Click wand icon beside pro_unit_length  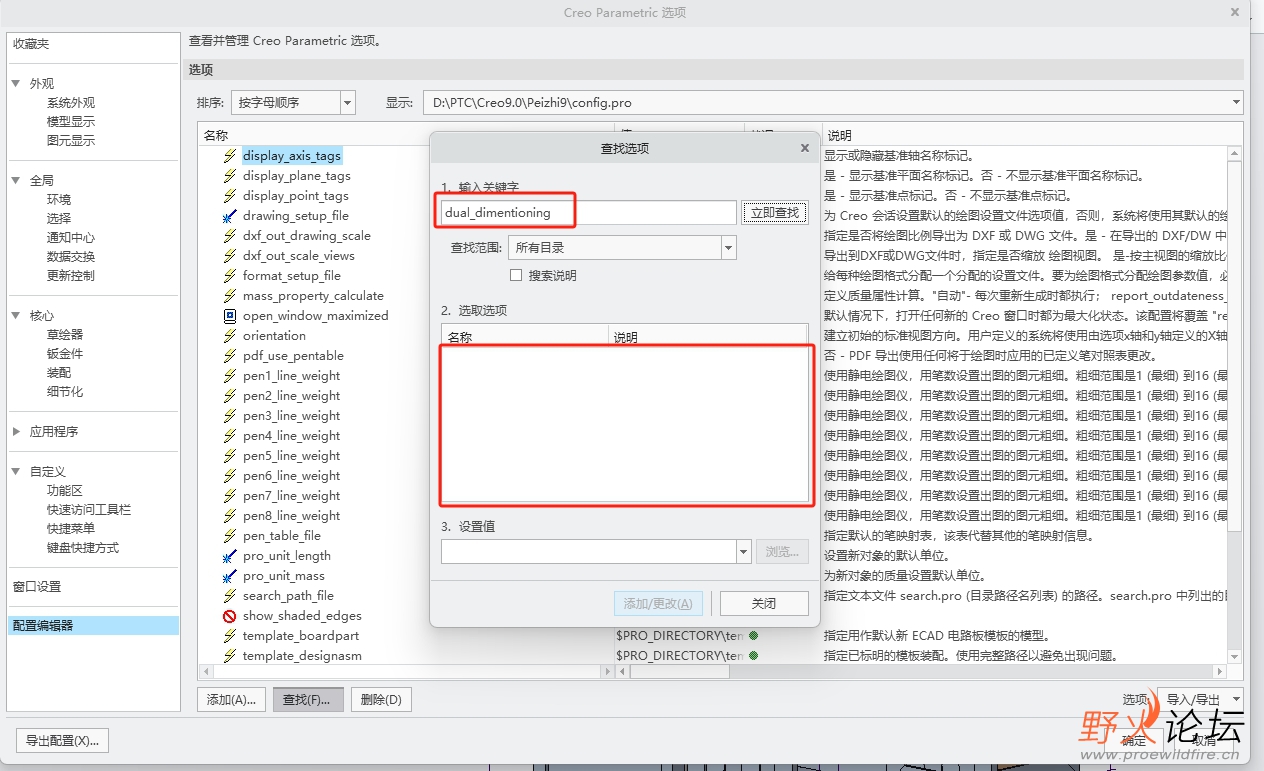[230, 556]
